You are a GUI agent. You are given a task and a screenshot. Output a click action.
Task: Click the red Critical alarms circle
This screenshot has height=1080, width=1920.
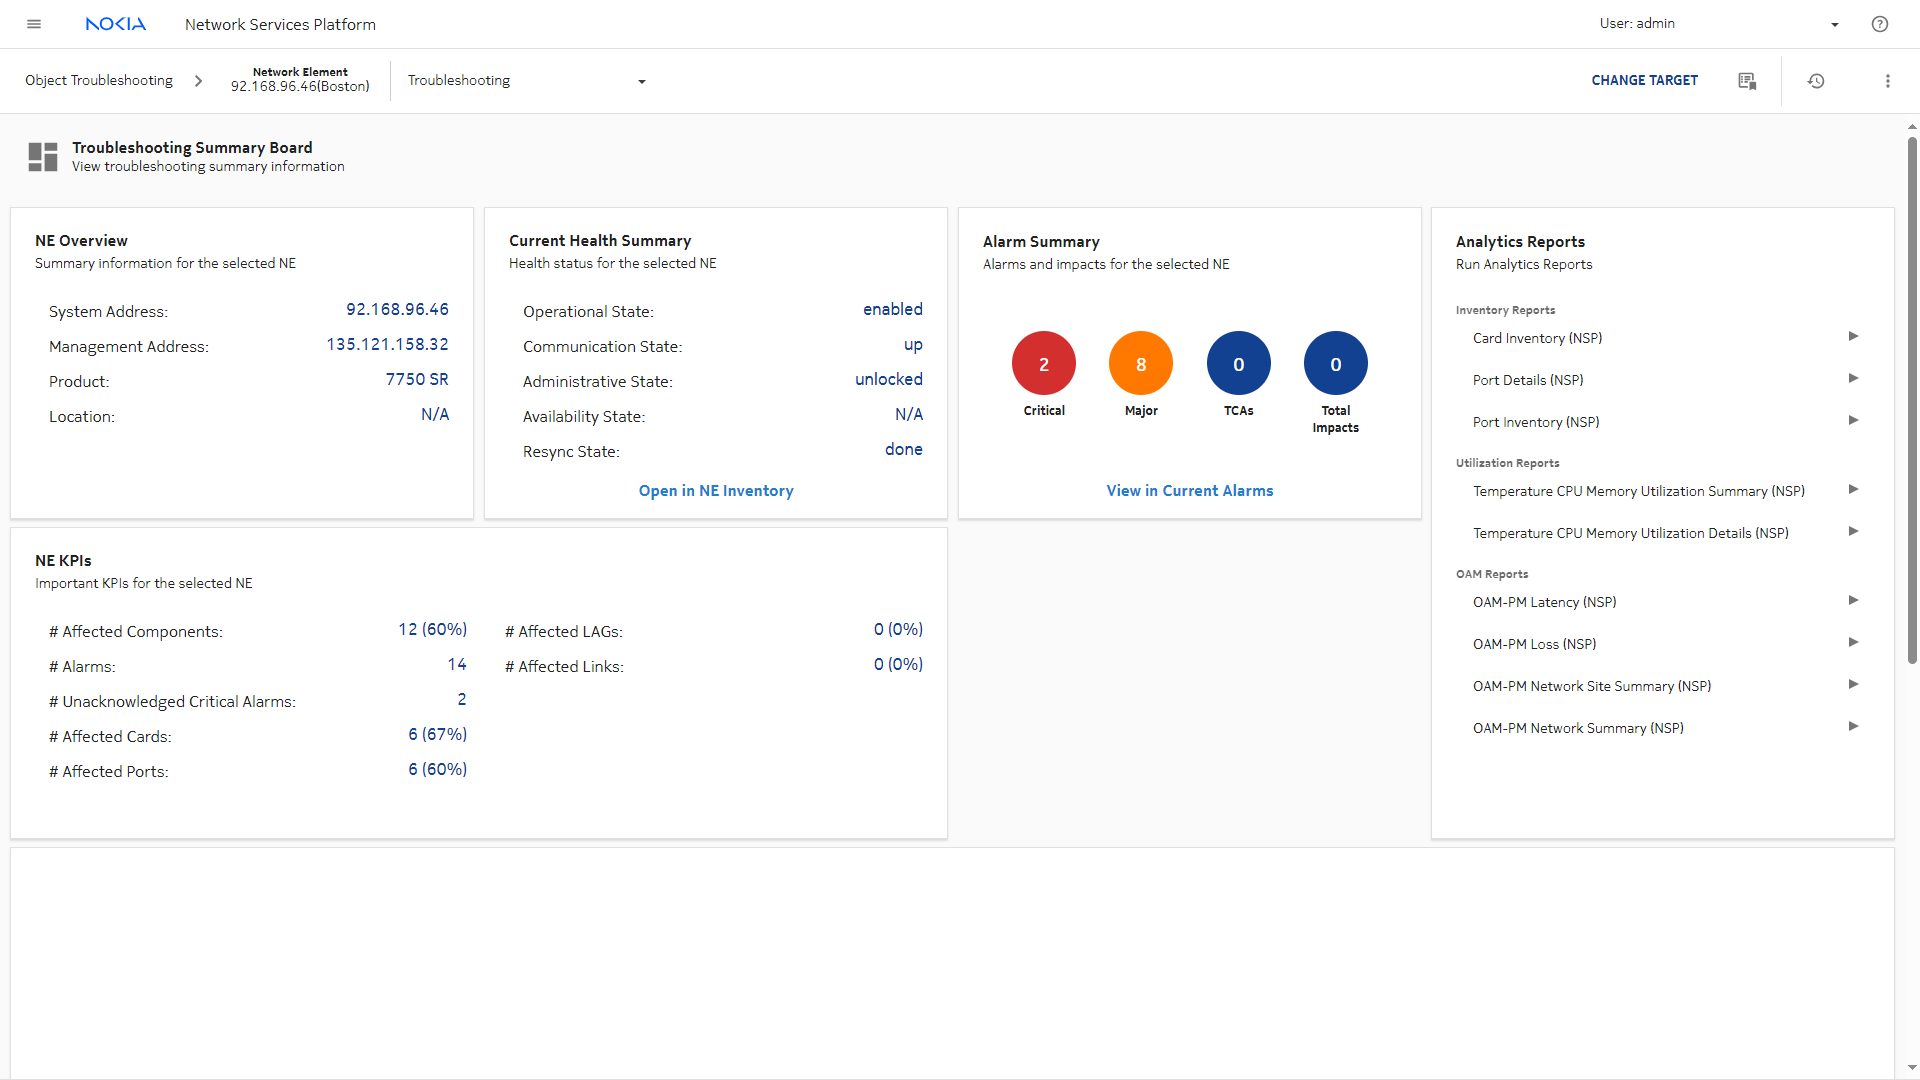(1043, 364)
